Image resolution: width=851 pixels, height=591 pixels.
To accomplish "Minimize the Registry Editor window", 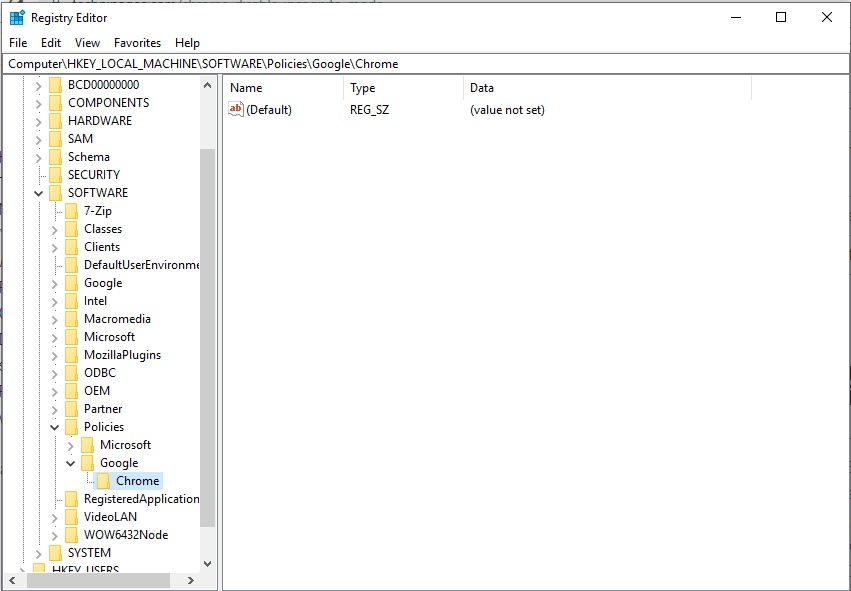I will pyautogui.click(x=736, y=17).
